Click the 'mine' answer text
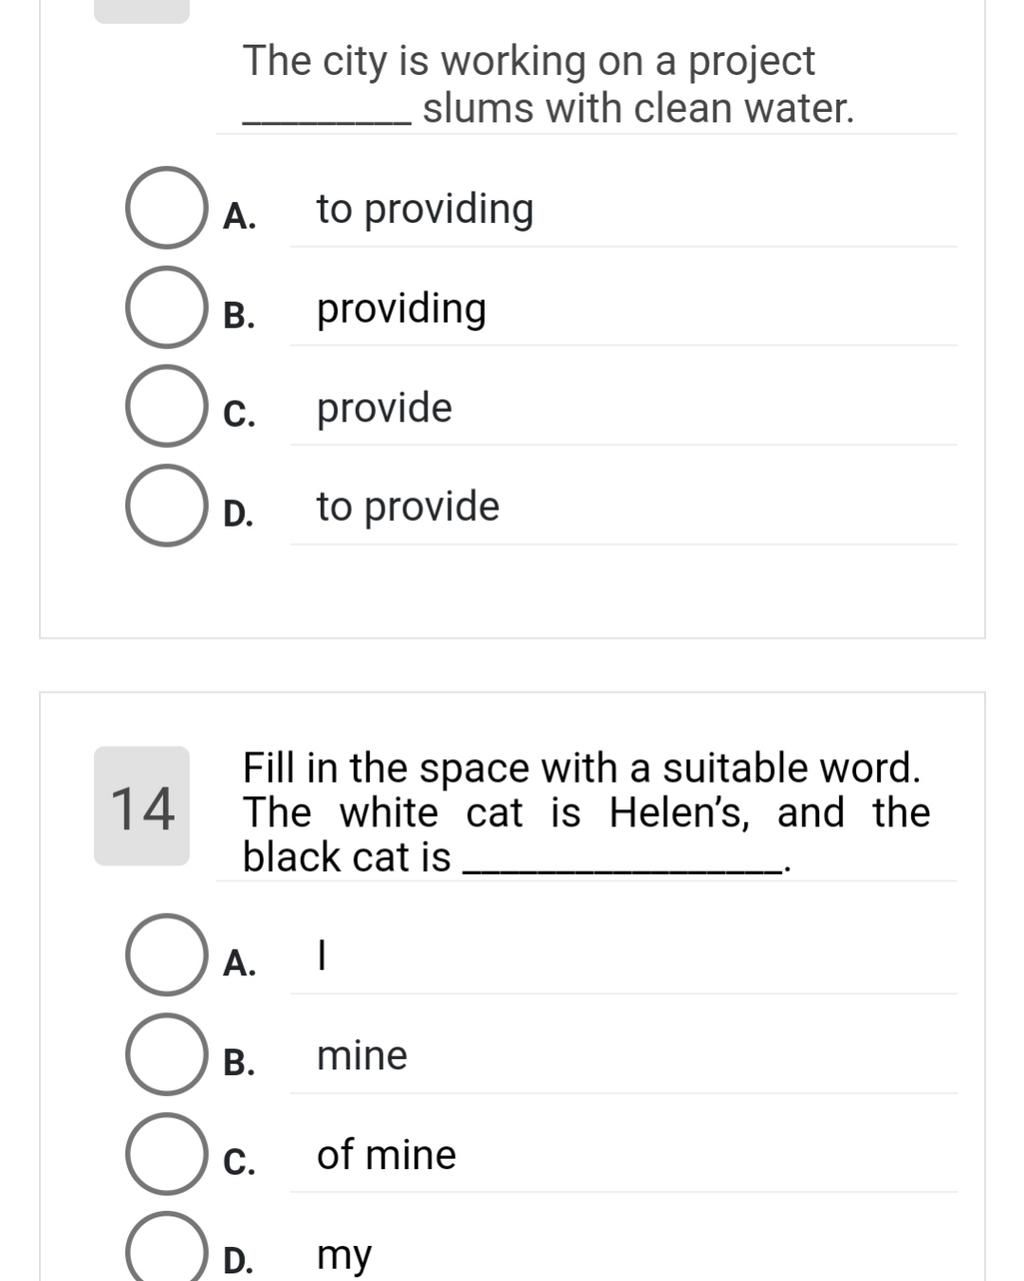 click(x=362, y=1056)
